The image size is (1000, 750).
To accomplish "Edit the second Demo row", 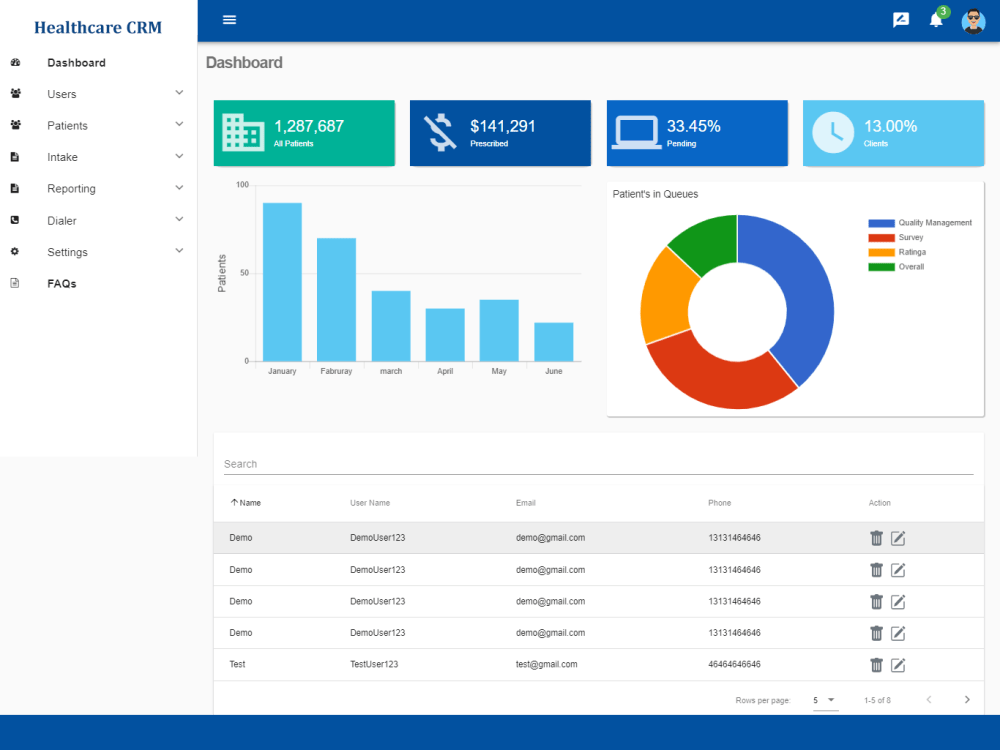I will [898, 570].
